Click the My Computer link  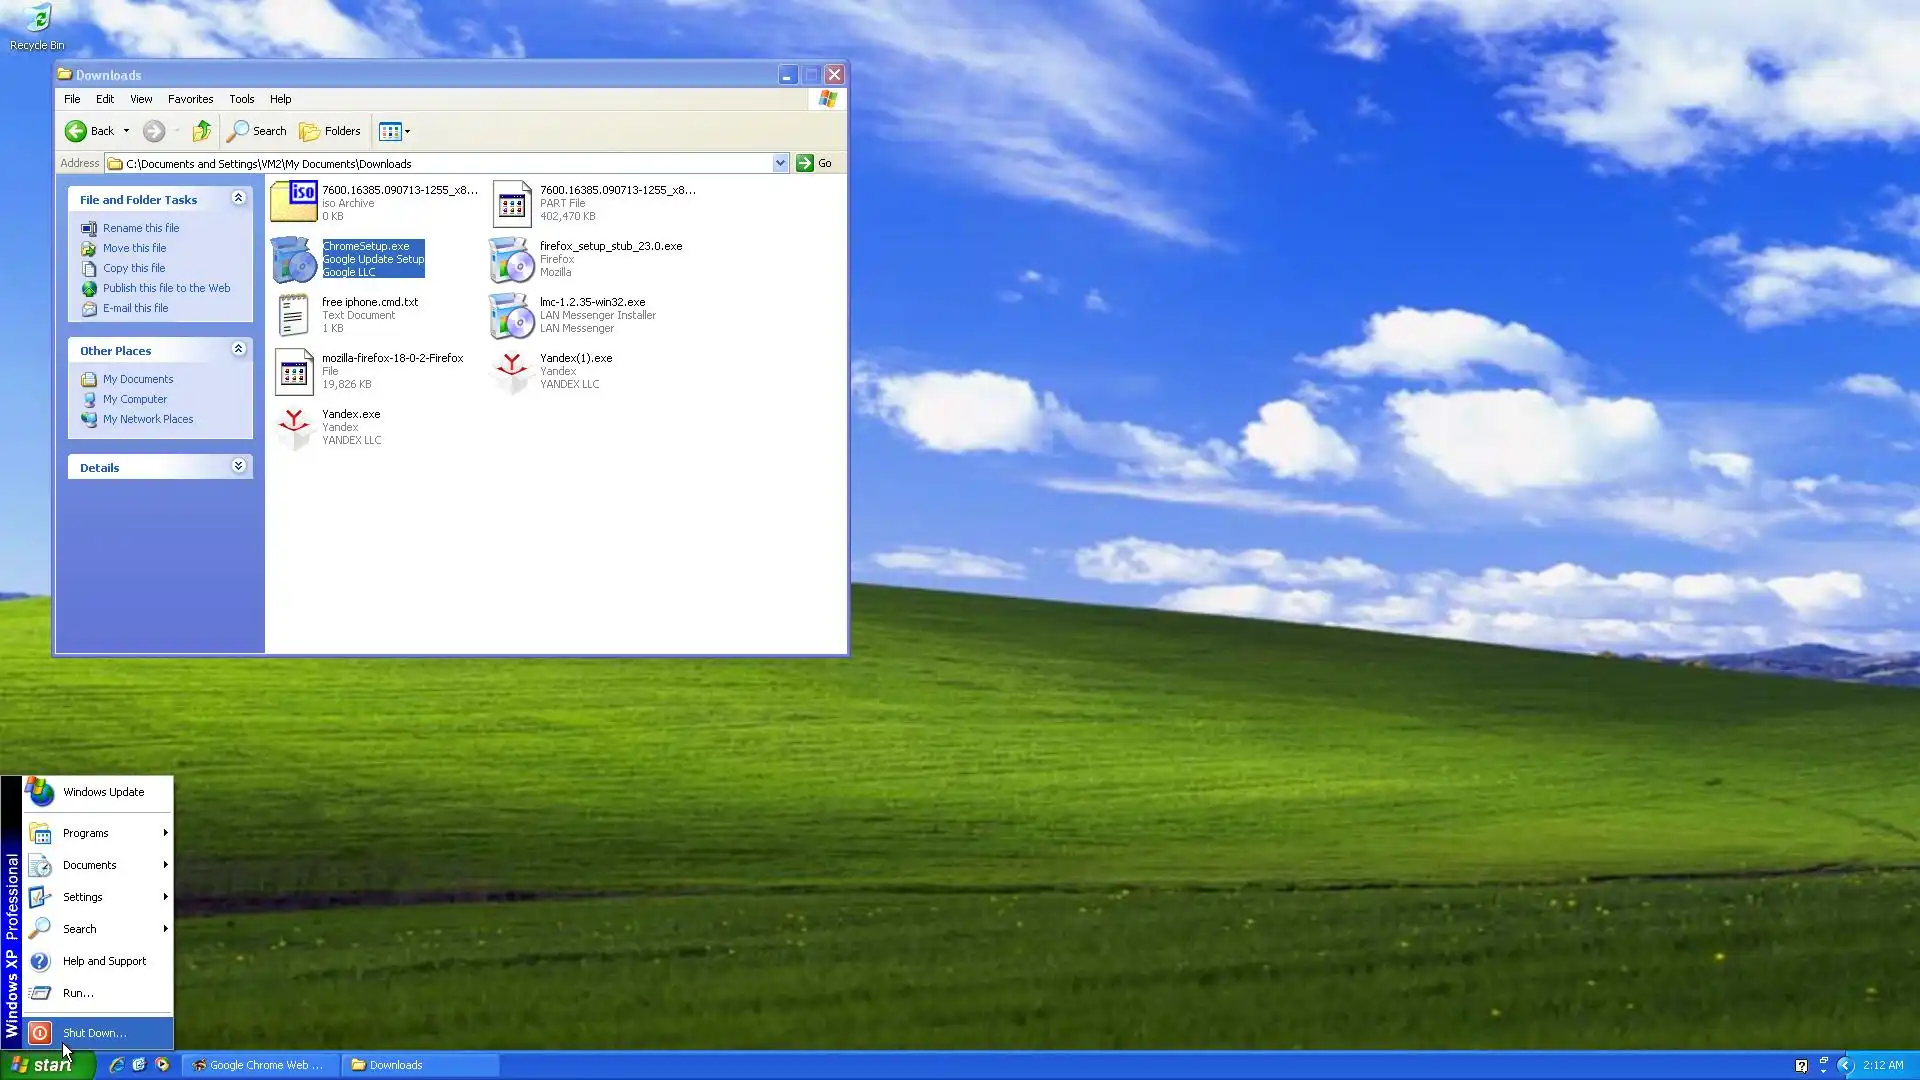pos(134,399)
